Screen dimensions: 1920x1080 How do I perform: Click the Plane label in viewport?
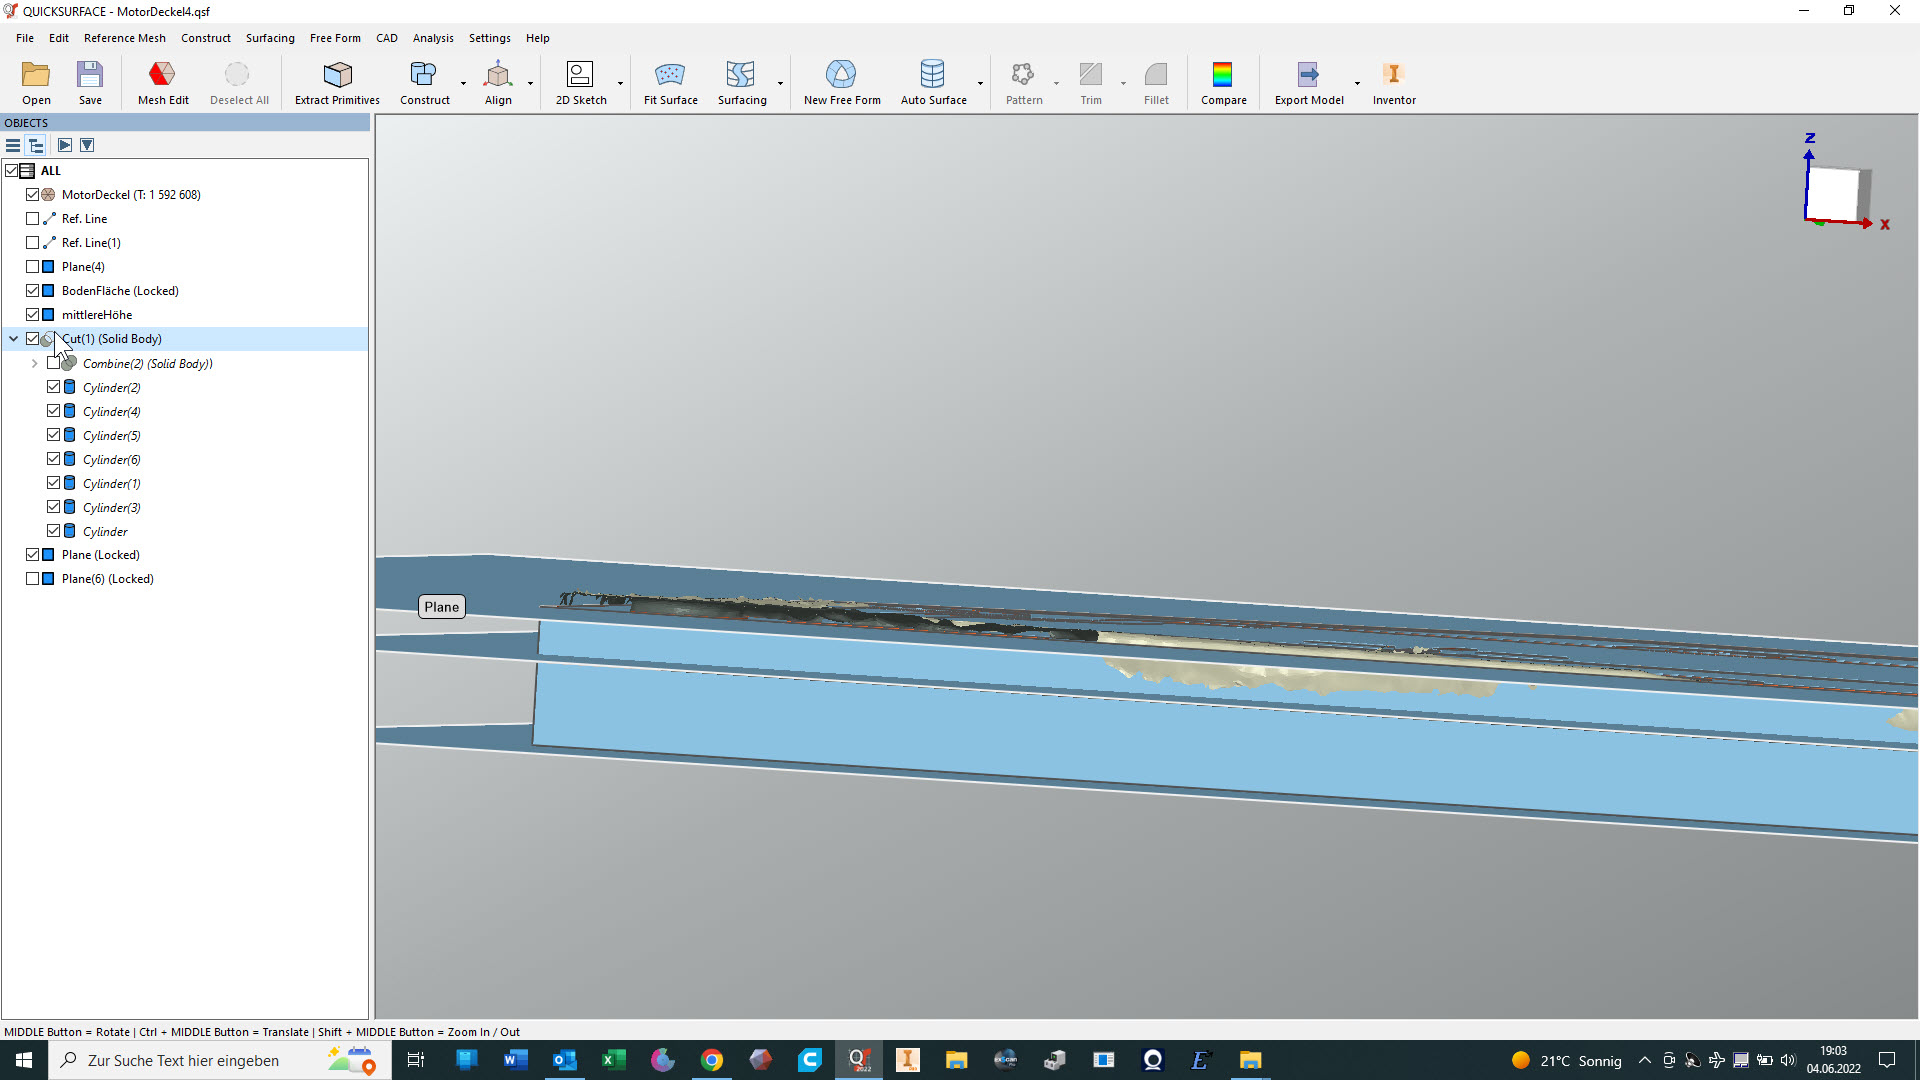coord(441,607)
